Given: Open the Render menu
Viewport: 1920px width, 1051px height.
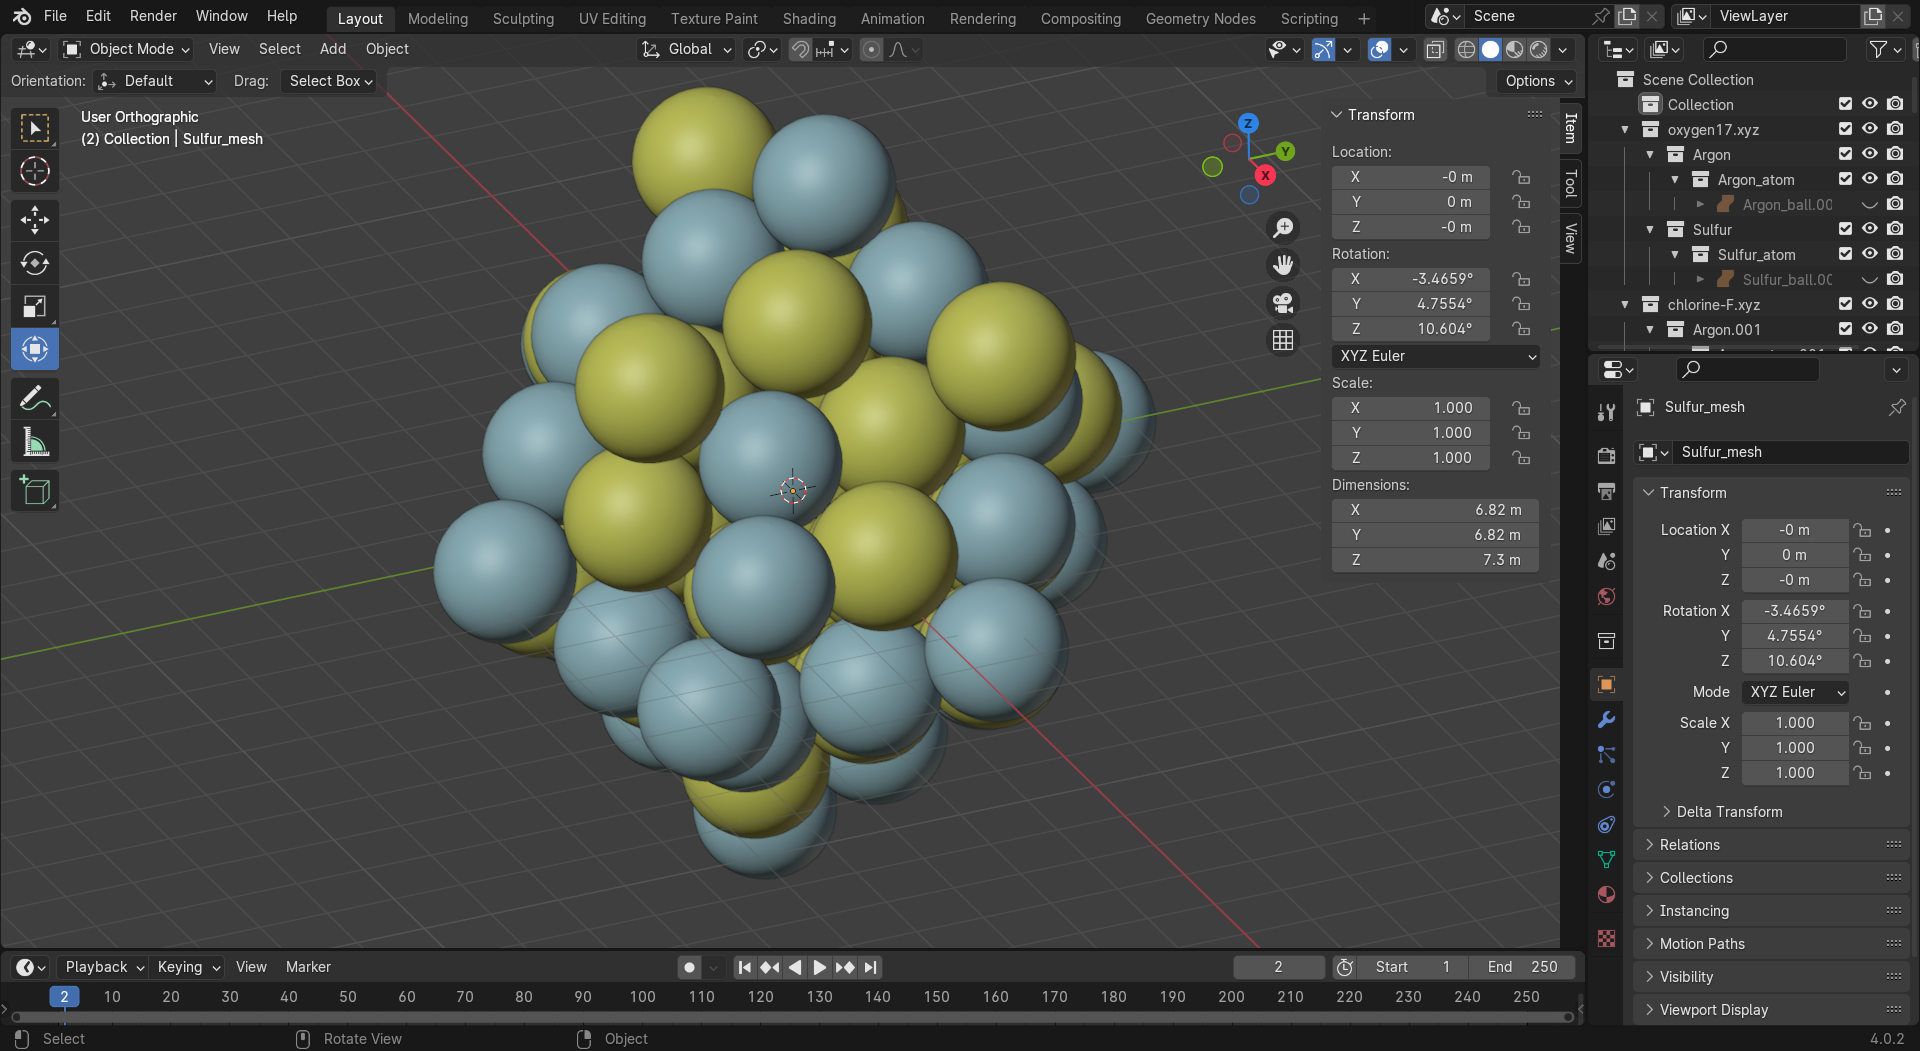Looking at the screenshot, I should [x=152, y=16].
